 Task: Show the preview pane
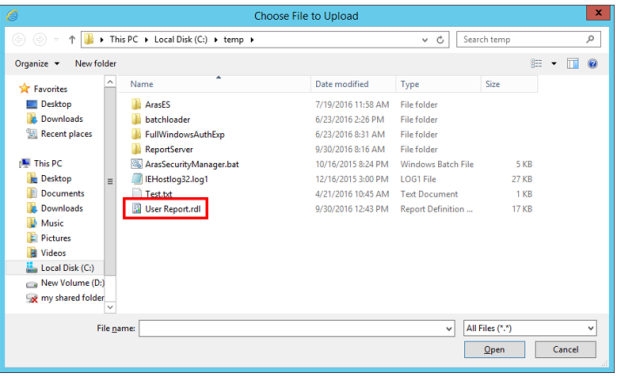tap(573, 63)
